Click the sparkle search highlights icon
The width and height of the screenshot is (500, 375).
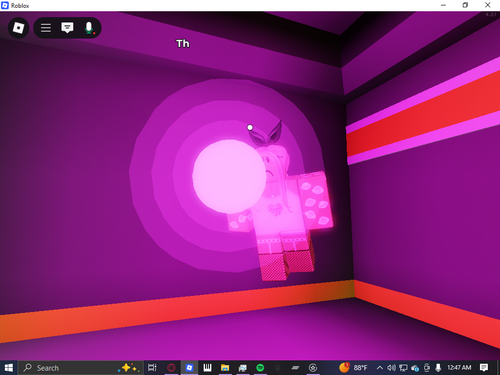click(129, 368)
